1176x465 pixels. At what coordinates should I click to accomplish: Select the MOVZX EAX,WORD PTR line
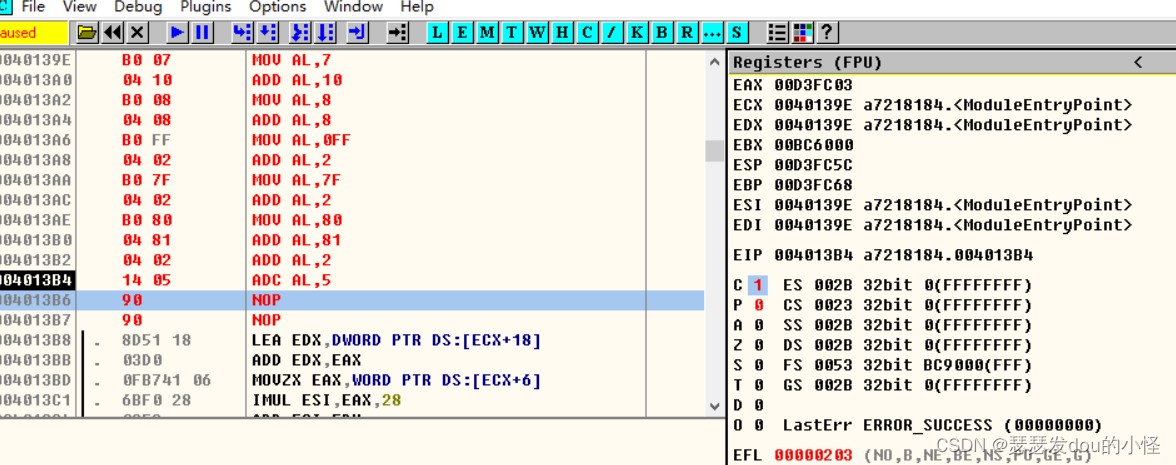(x=396, y=380)
